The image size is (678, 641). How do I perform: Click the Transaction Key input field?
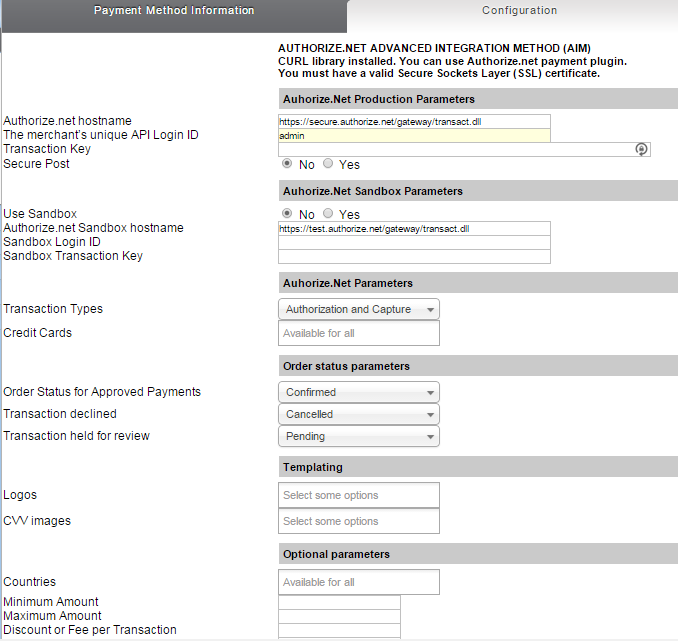tap(464, 149)
